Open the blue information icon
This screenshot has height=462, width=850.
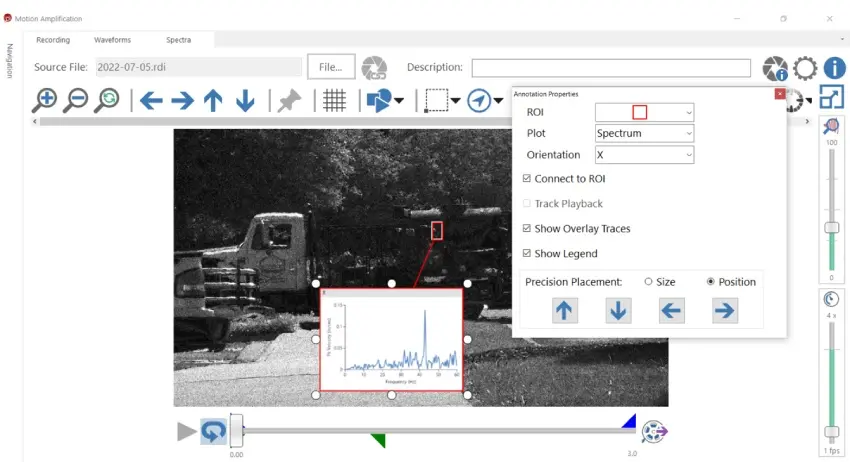[835, 68]
